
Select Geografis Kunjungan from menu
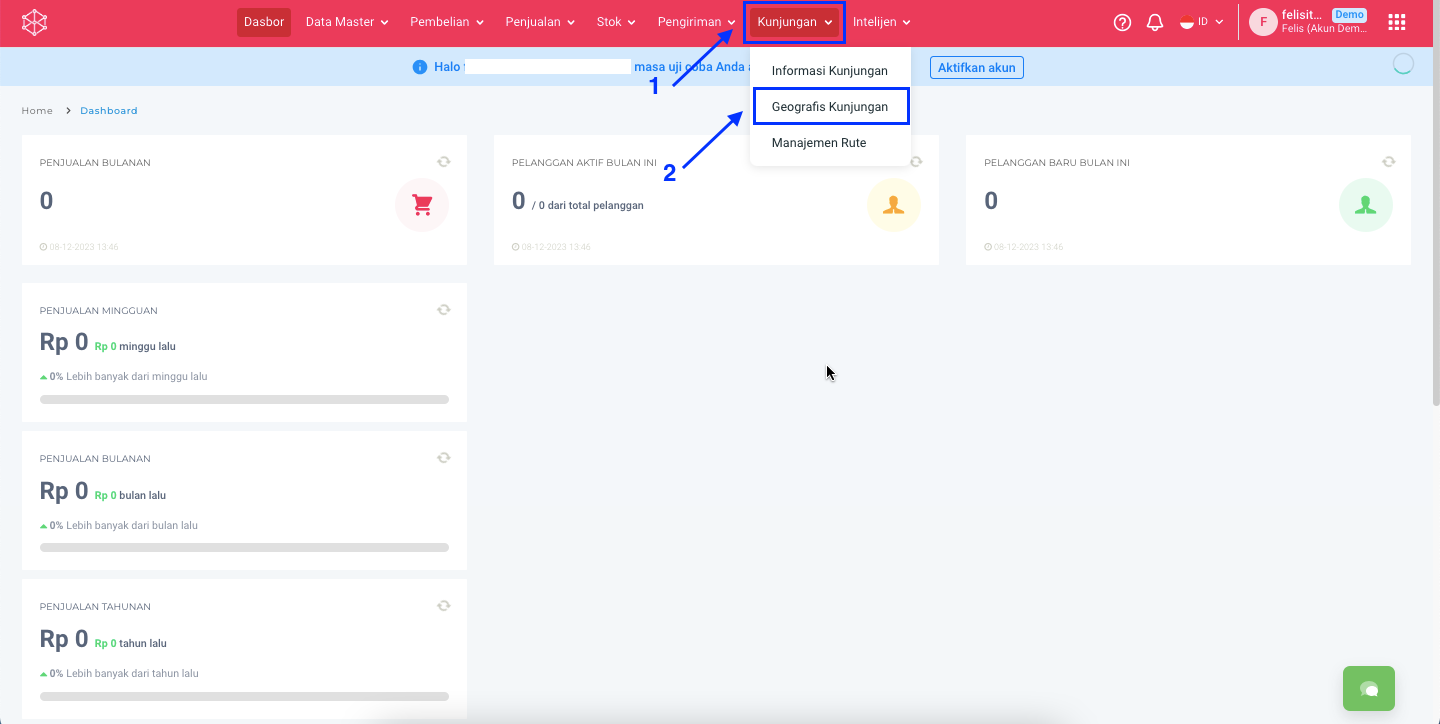830,107
